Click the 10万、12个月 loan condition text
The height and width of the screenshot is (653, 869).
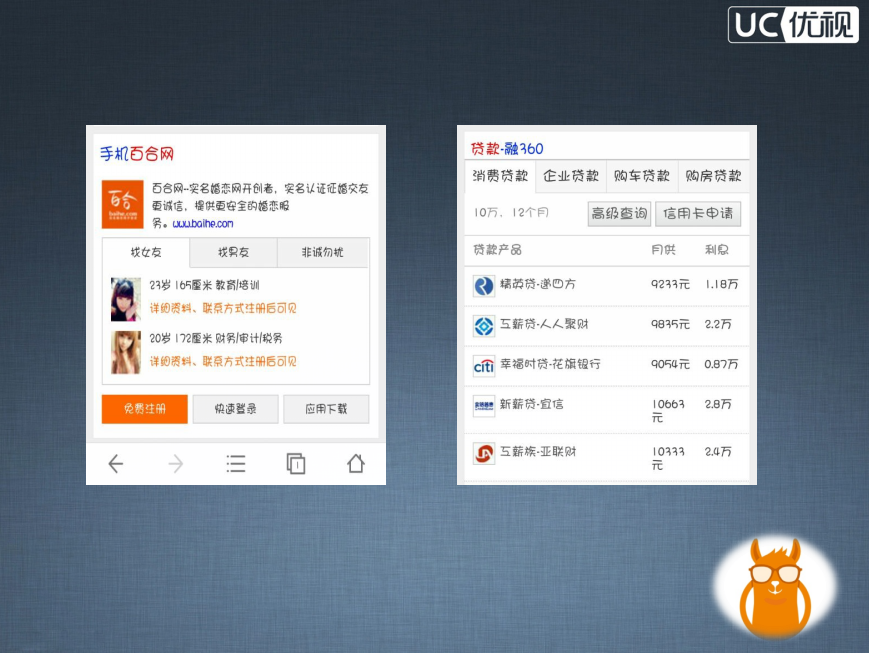(511, 213)
